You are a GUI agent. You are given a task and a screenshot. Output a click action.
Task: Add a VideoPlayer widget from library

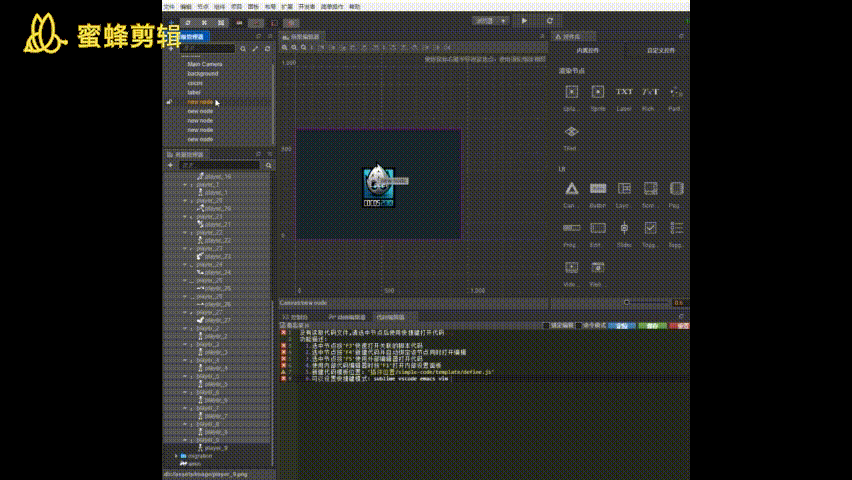coord(571,267)
